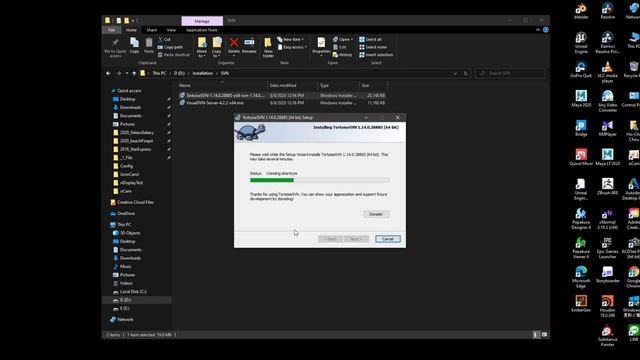Click Invert selection in the ribbon

click(376, 55)
